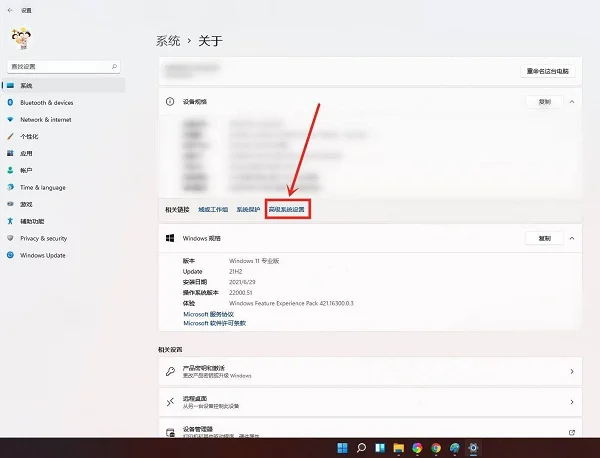Open the 高级系统设置 link
Image resolution: width=600 pixels, height=458 pixels.
point(287,210)
